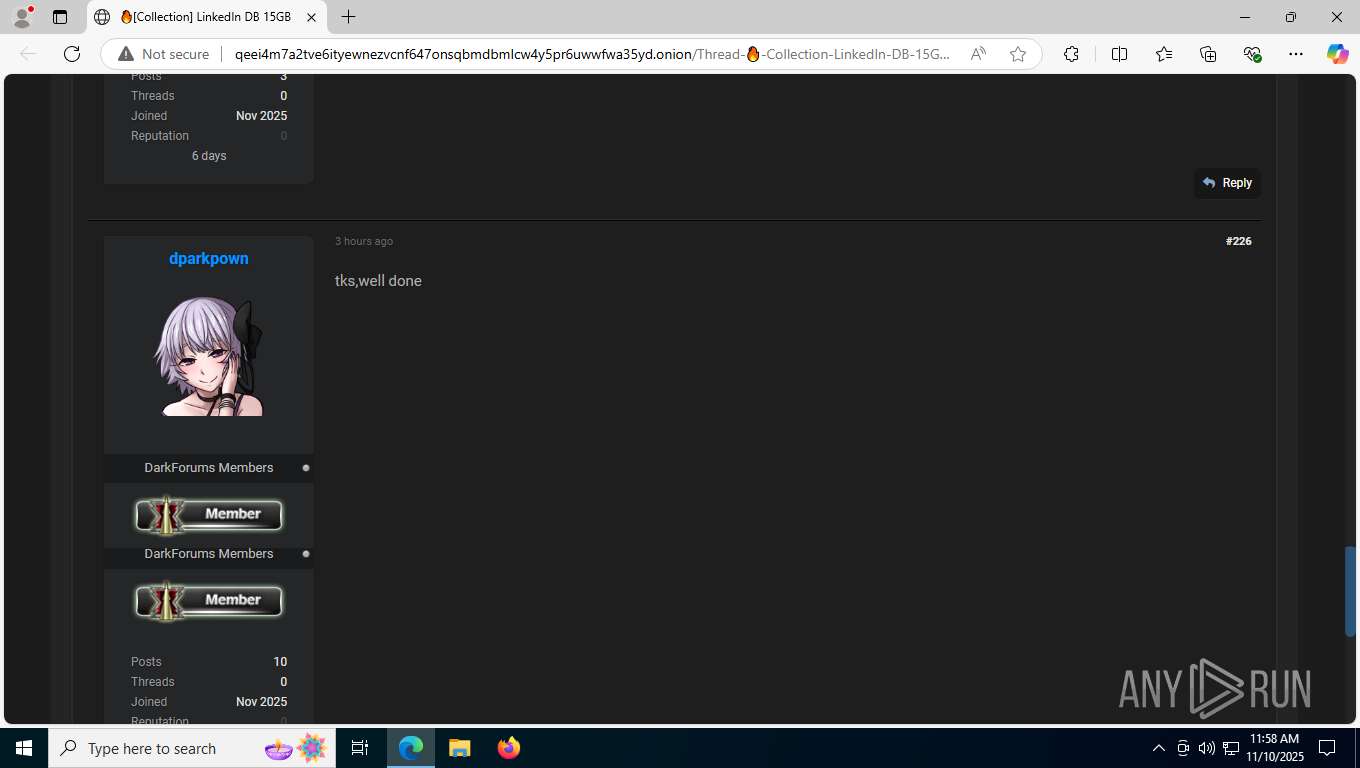Click the "3 hours ago" timestamp
The width and height of the screenshot is (1360, 768).
pos(364,241)
